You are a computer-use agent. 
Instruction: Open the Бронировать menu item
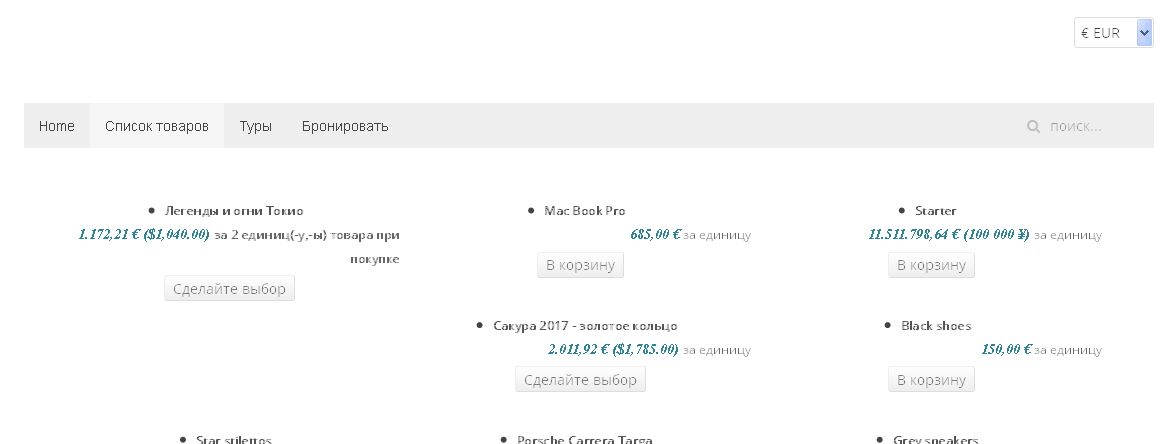tap(345, 126)
